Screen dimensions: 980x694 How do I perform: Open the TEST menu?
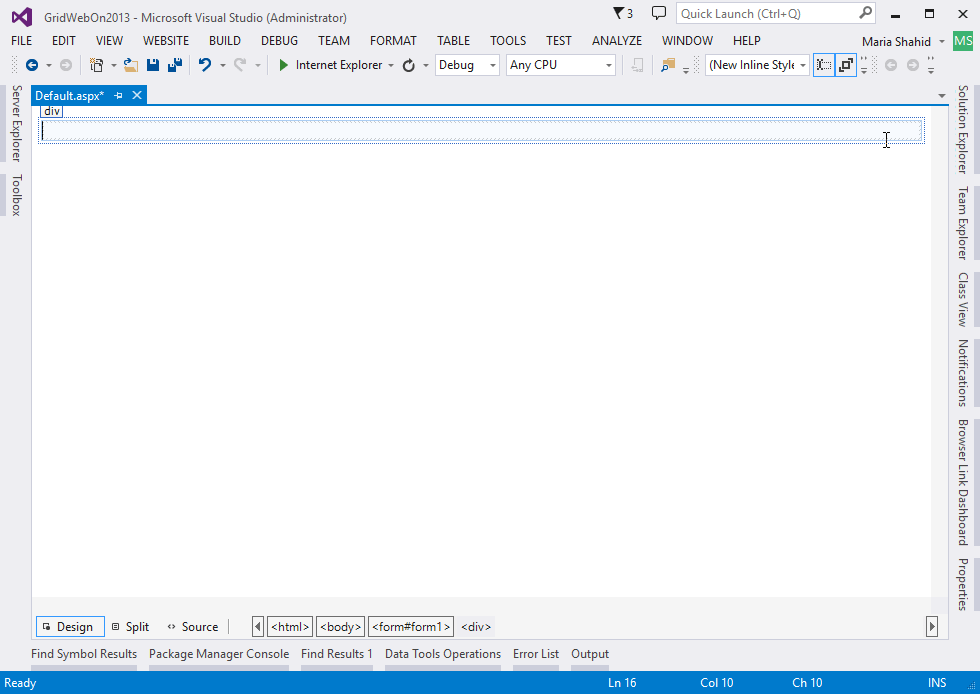(x=559, y=41)
